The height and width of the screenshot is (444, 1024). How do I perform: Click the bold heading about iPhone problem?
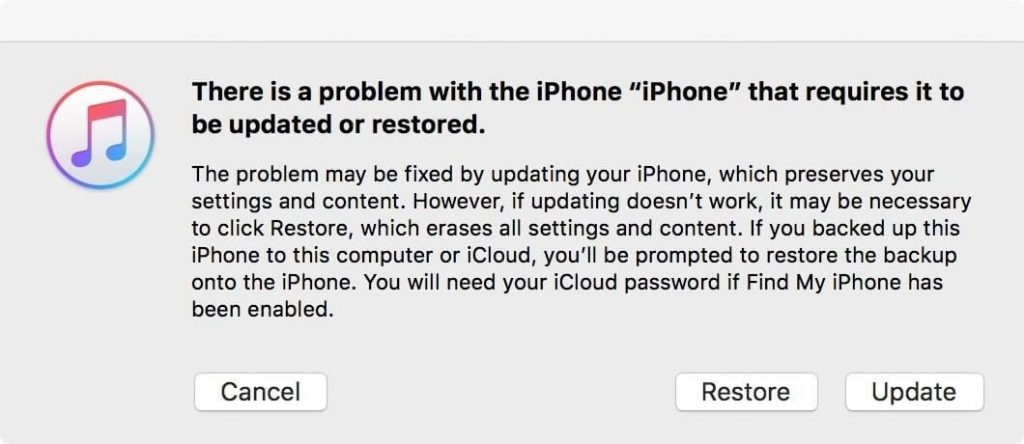coord(577,108)
